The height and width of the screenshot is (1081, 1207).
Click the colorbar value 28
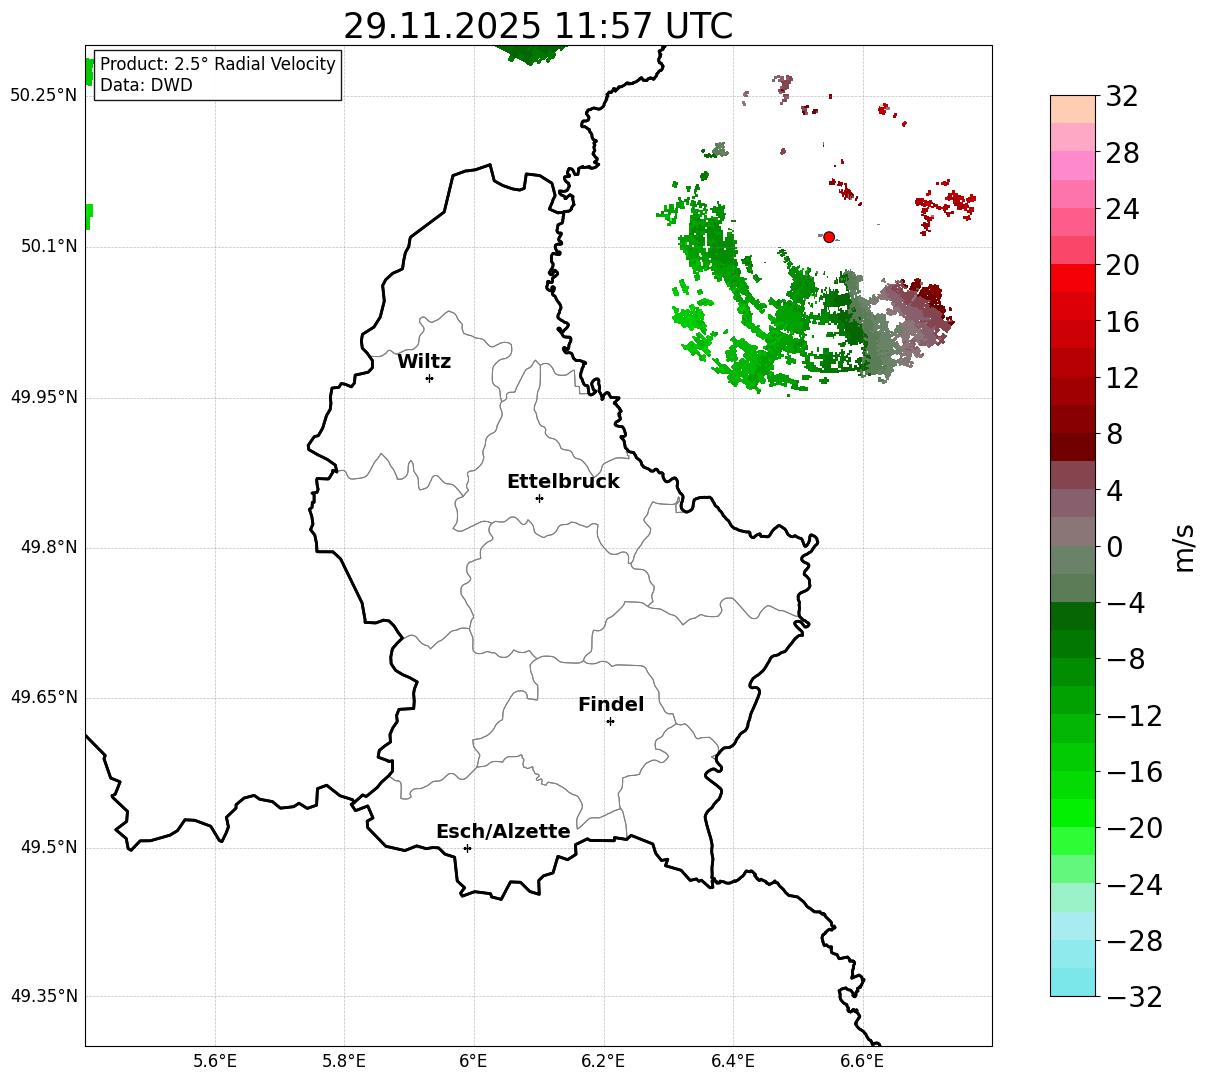point(1122,154)
